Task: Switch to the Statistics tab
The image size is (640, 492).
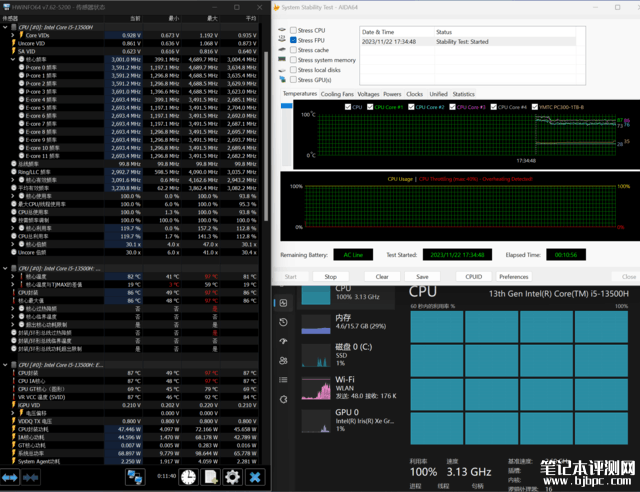Action: coord(464,94)
